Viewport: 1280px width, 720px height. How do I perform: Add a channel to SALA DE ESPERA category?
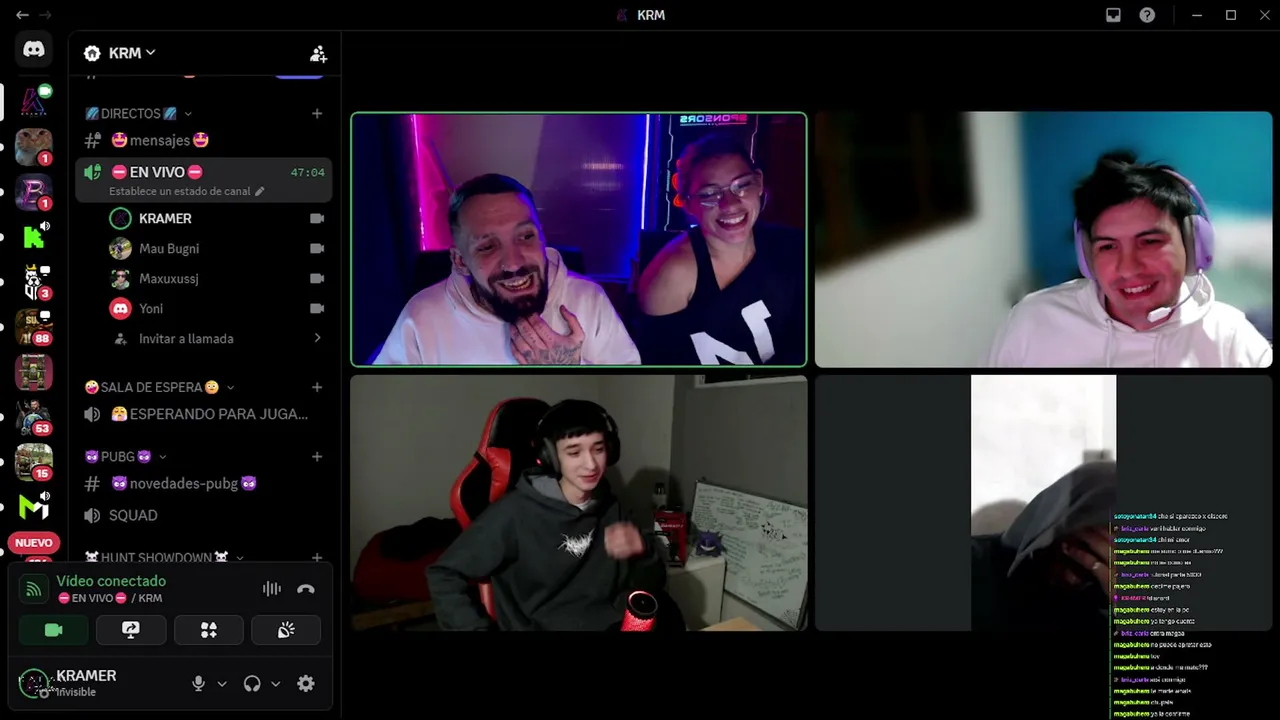317,387
